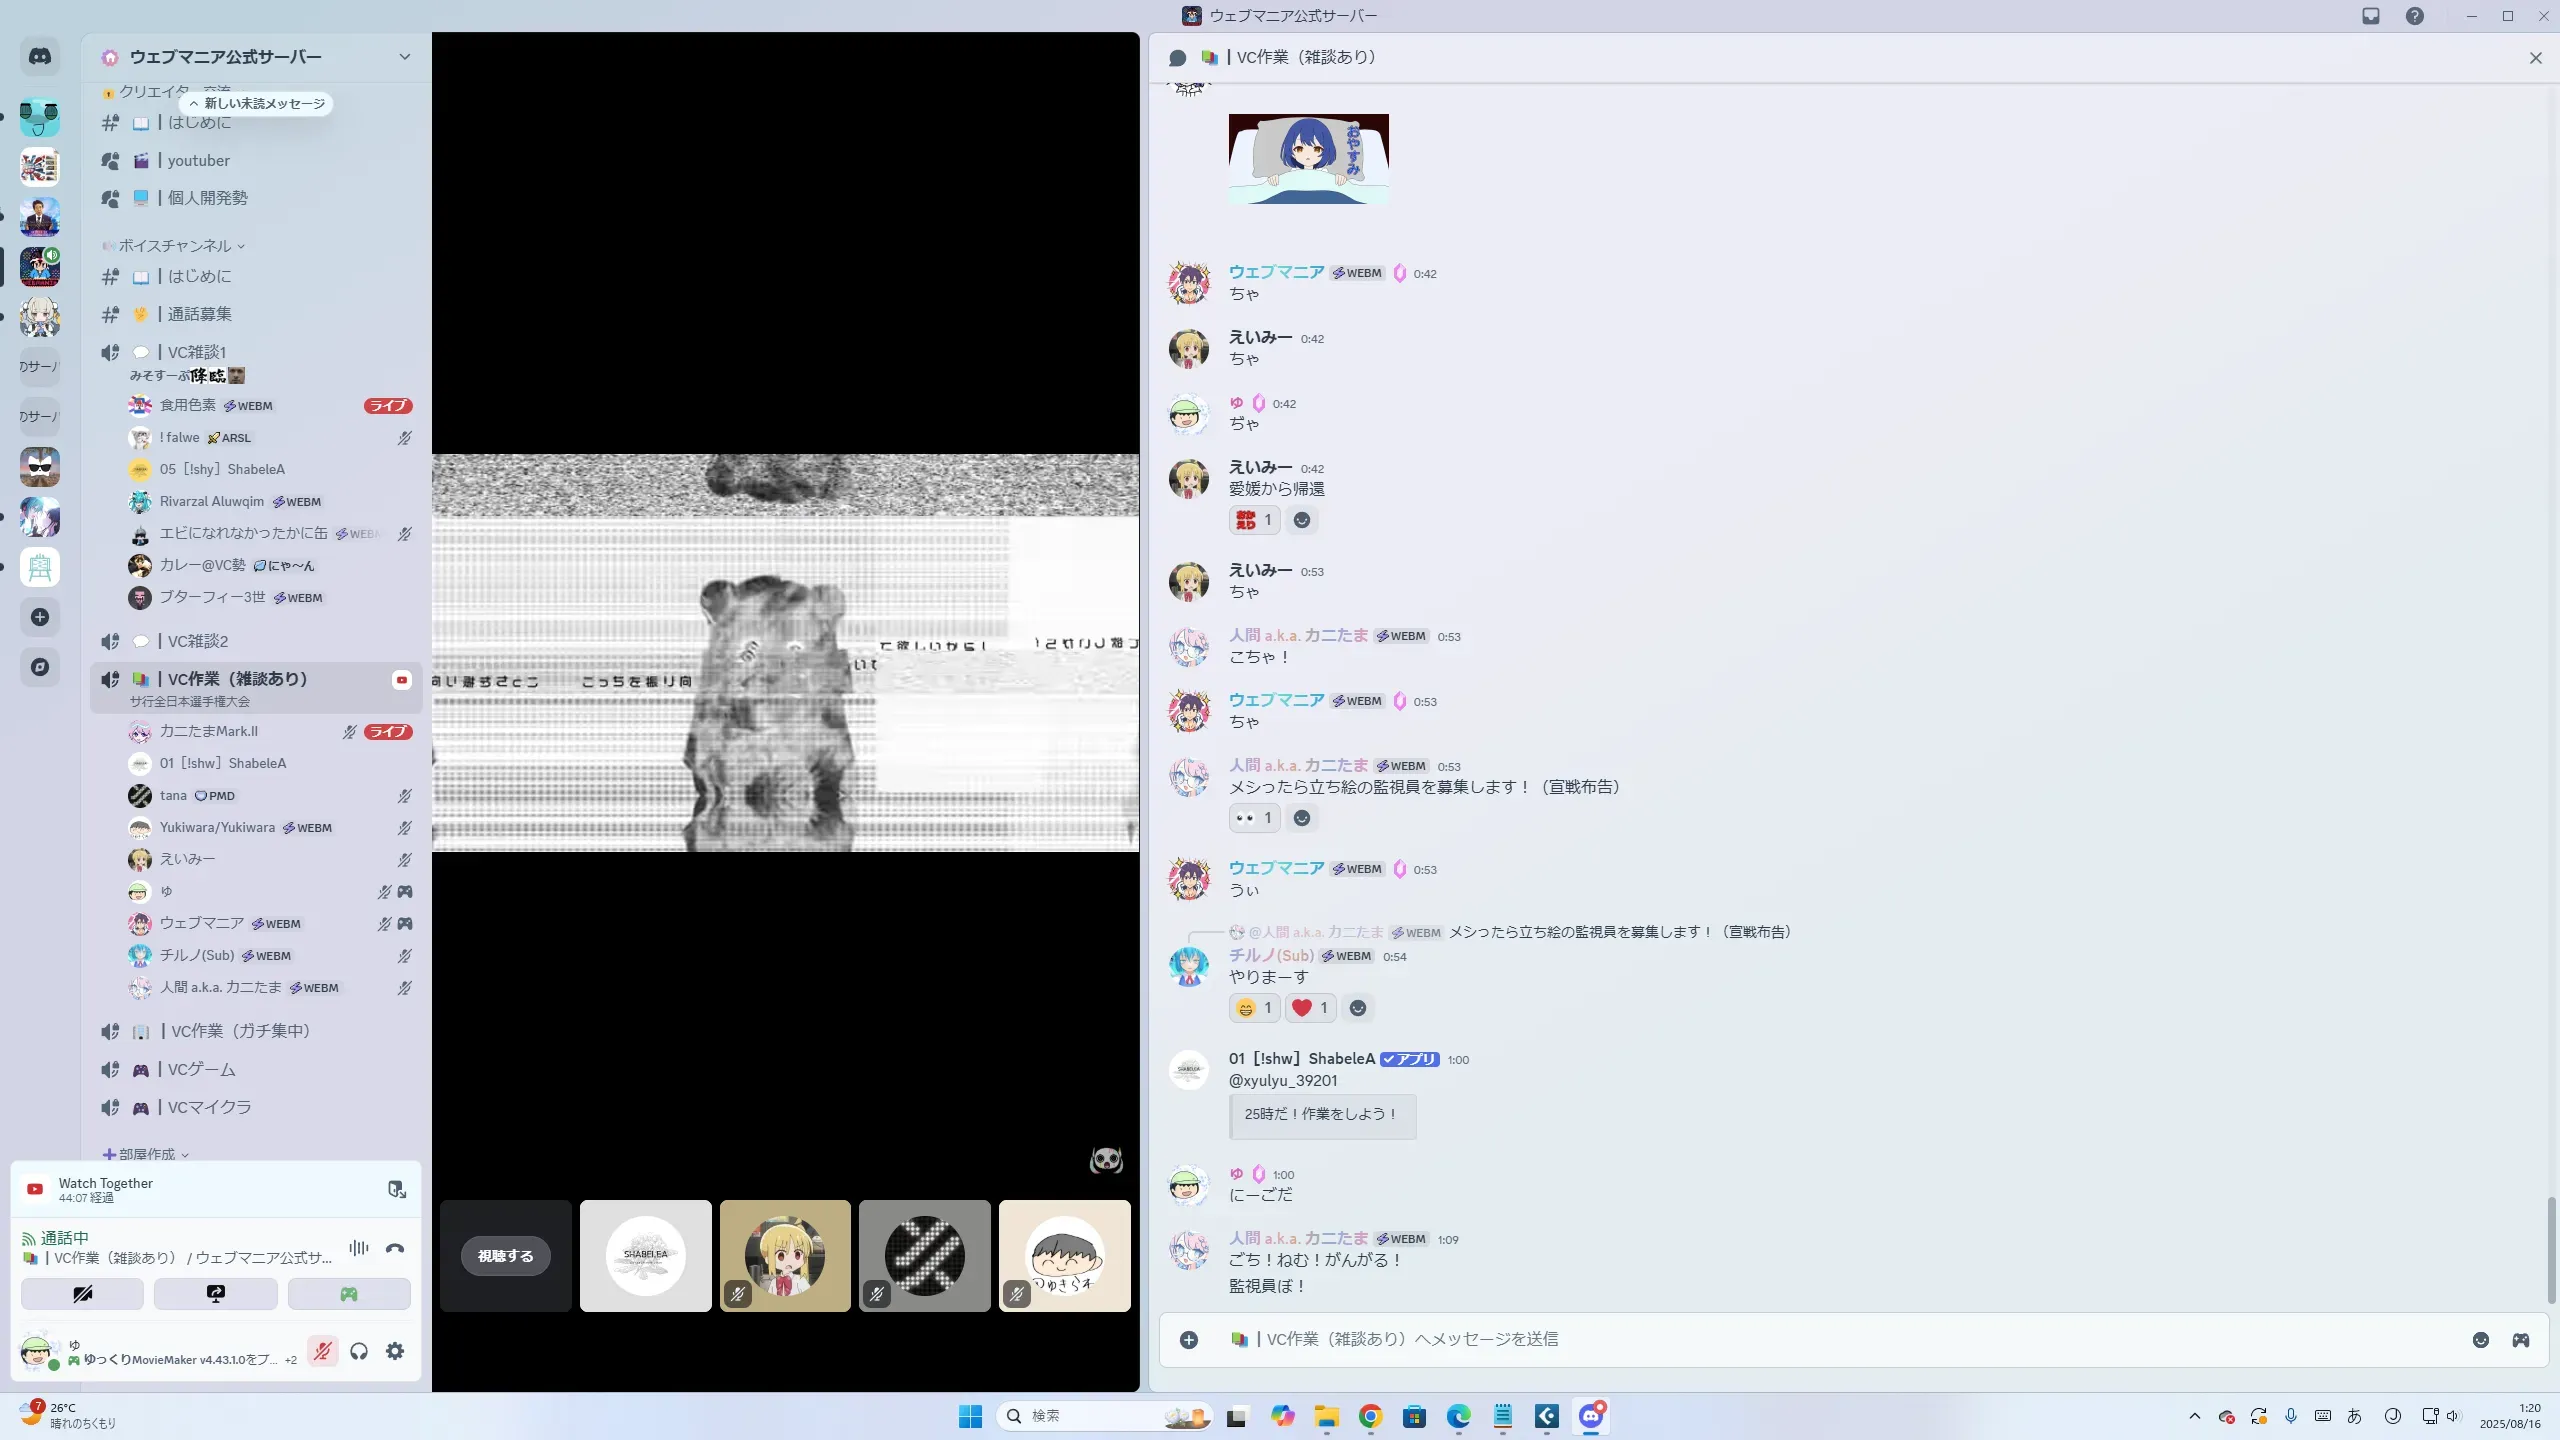Click the add a server plus icon
Image resolution: width=2560 pixels, height=1440 pixels.
(40, 617)
